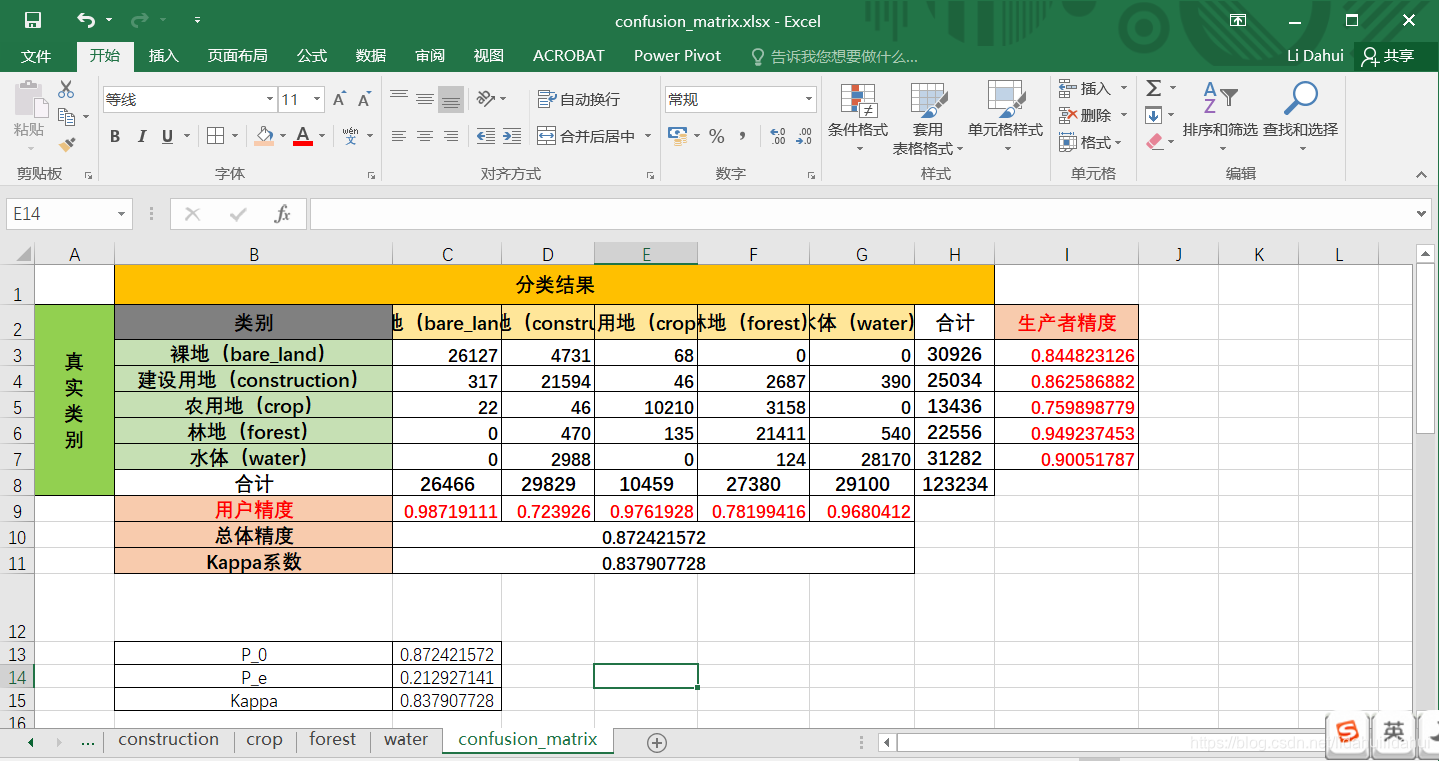Image resolution: width=1439 pixels, height=761 pixels.
Task: Open the font name dropdown
Action: [270, 99]
